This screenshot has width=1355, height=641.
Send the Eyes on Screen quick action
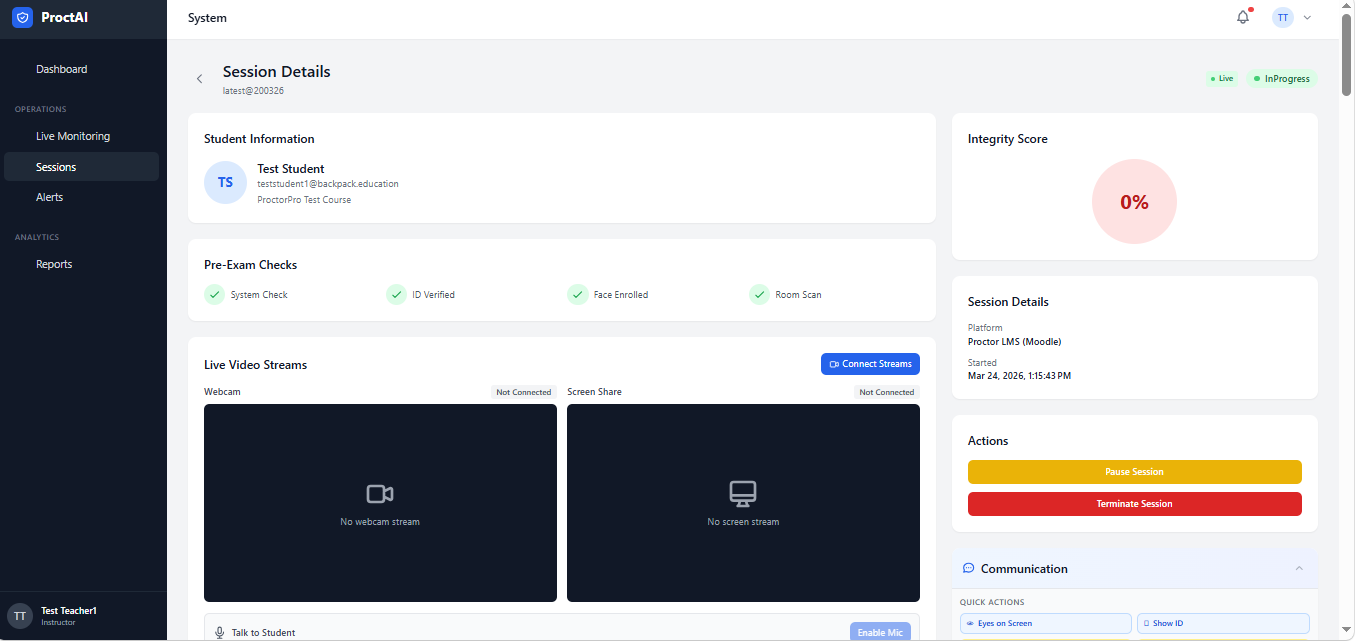click(1046, 623)
